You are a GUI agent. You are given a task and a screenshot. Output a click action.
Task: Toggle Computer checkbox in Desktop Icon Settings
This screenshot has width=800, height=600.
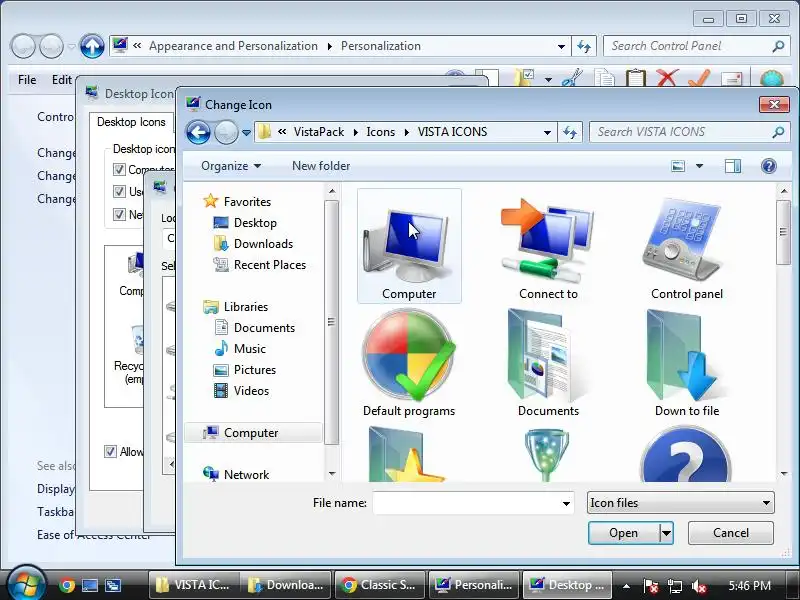point(119,169)
